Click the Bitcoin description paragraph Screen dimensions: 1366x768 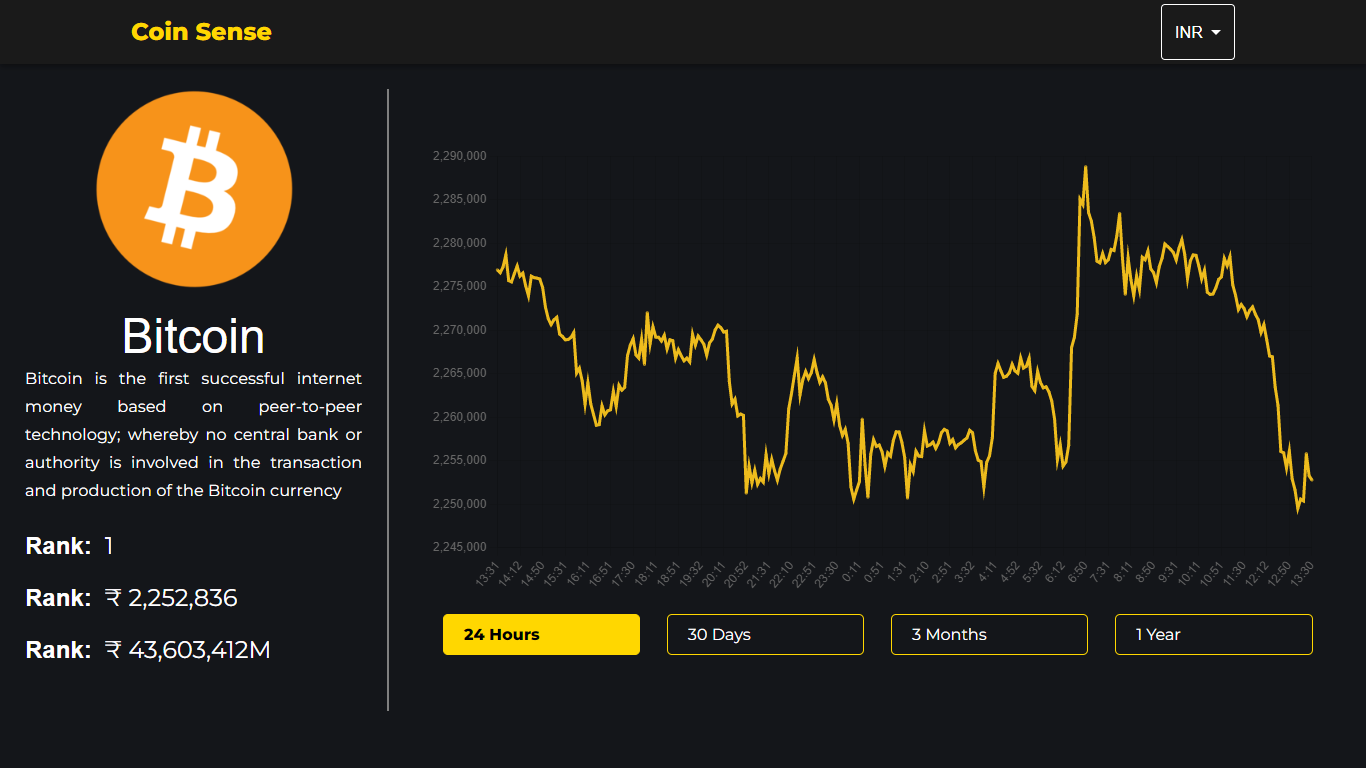coord(193,434)
